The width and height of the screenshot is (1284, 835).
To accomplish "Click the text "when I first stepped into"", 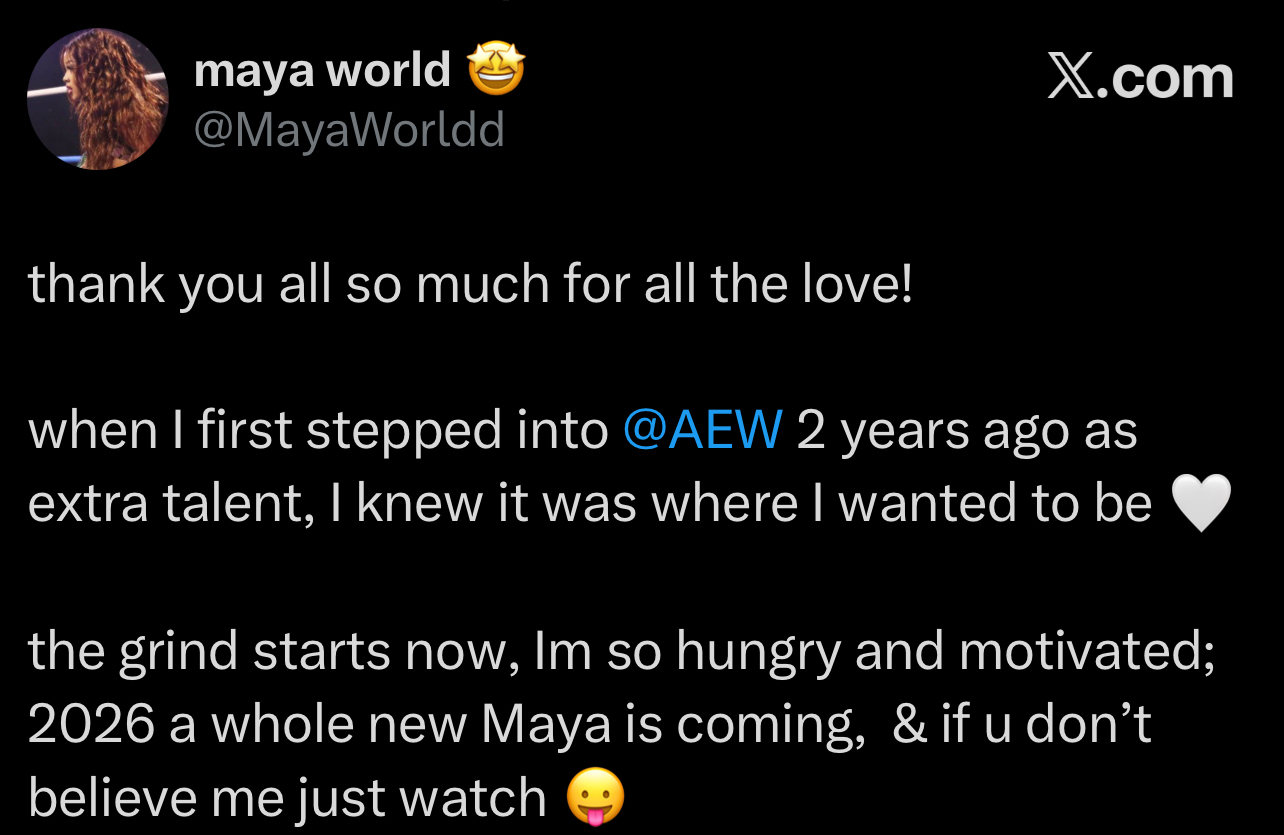I will [318, 431].
